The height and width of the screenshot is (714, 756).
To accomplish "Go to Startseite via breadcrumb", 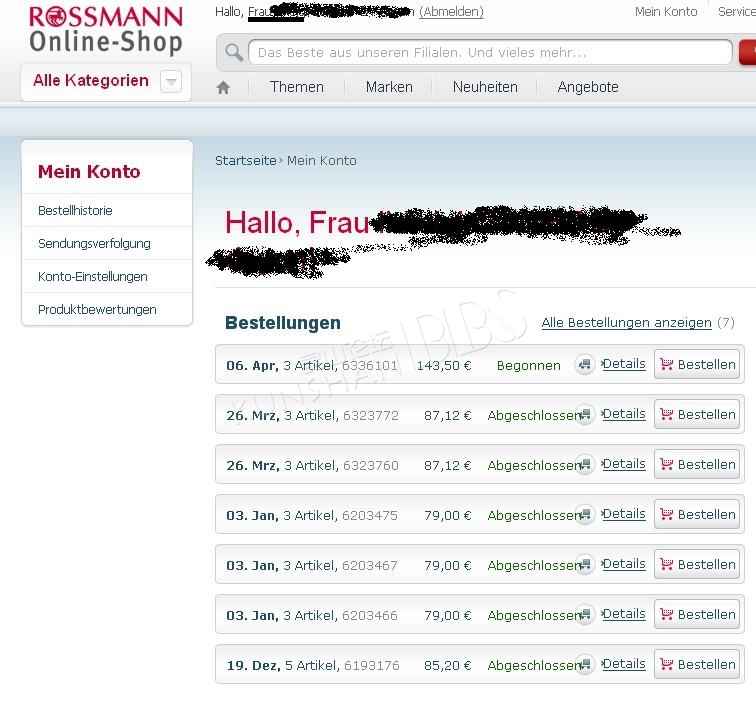I will point(245,161).
